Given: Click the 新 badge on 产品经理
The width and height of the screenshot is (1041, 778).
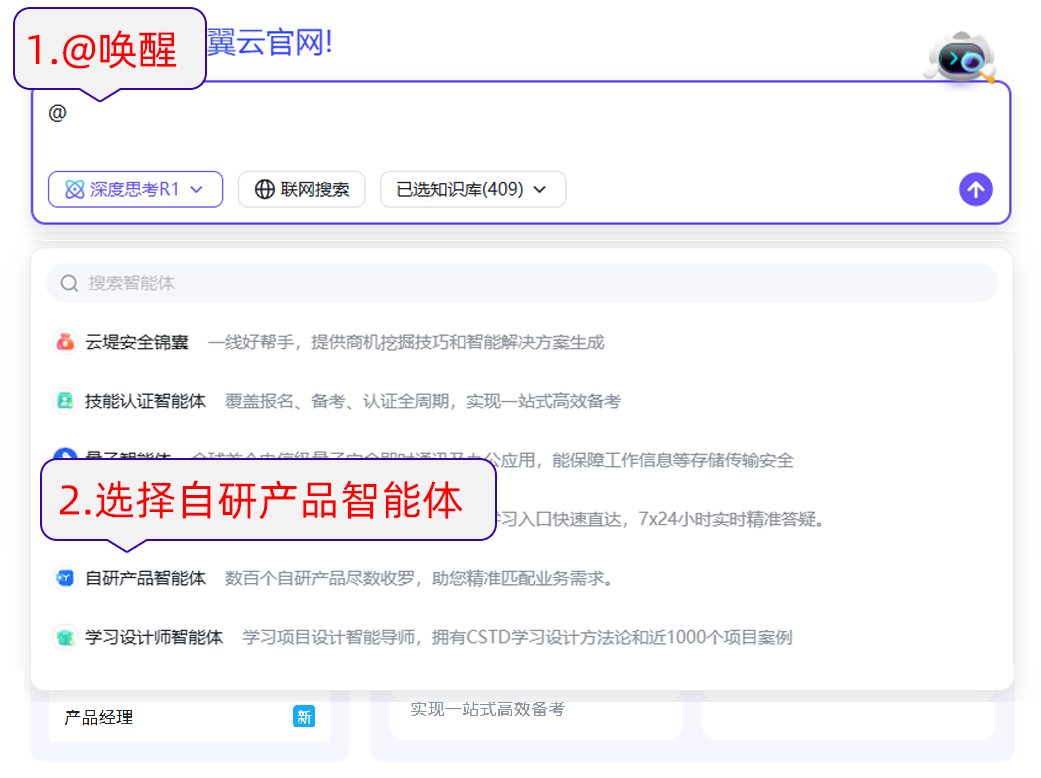Looking at the screenshot, I should tap(305, 717).
